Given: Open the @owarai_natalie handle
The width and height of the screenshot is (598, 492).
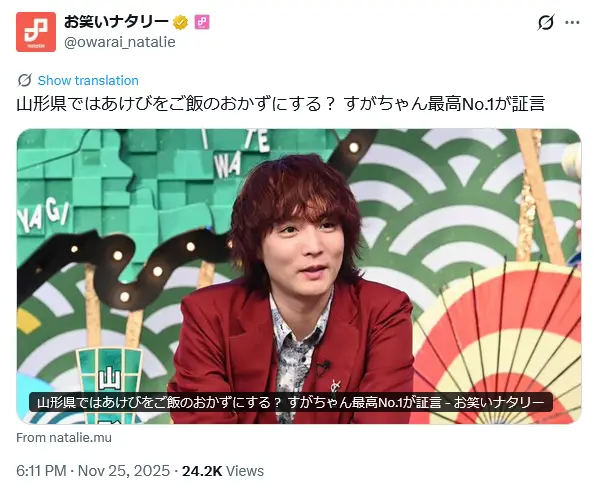Looking at the screenshot, I should pyautogui.click(x=120, y=42).
